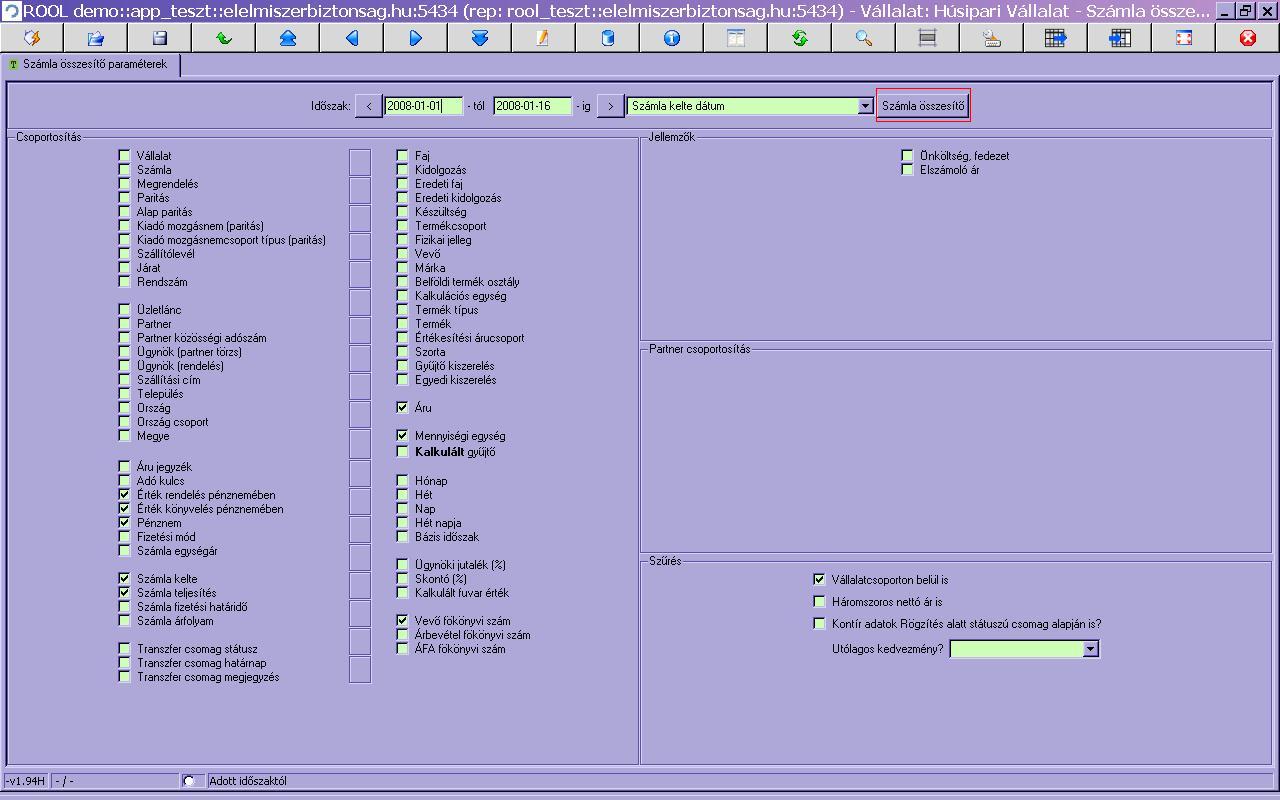Image resolution: width=1280 pixels, height=800 pixels.
Task: Enable the Hónap checkbox
Action: (402, 481)
